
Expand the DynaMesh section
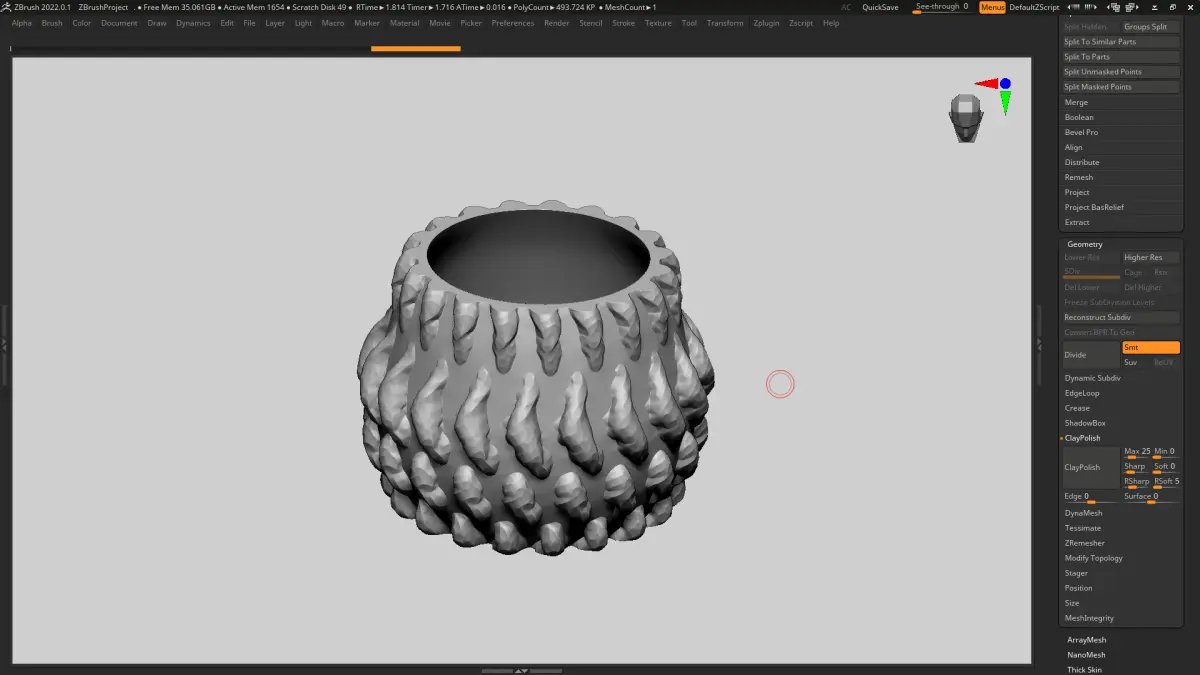coord(1083,513)
